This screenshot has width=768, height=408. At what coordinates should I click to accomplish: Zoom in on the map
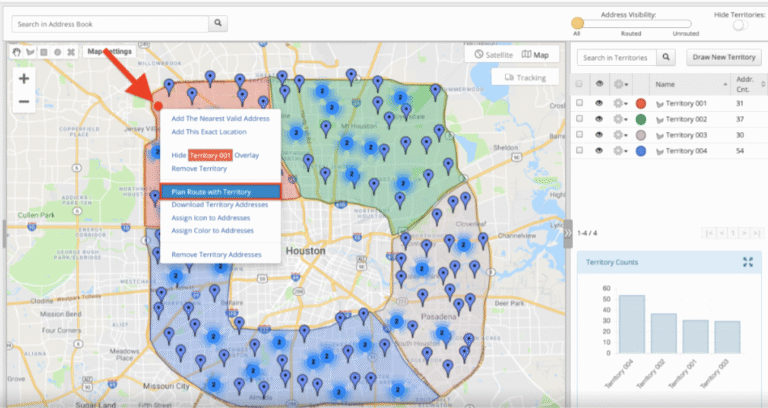24,79
